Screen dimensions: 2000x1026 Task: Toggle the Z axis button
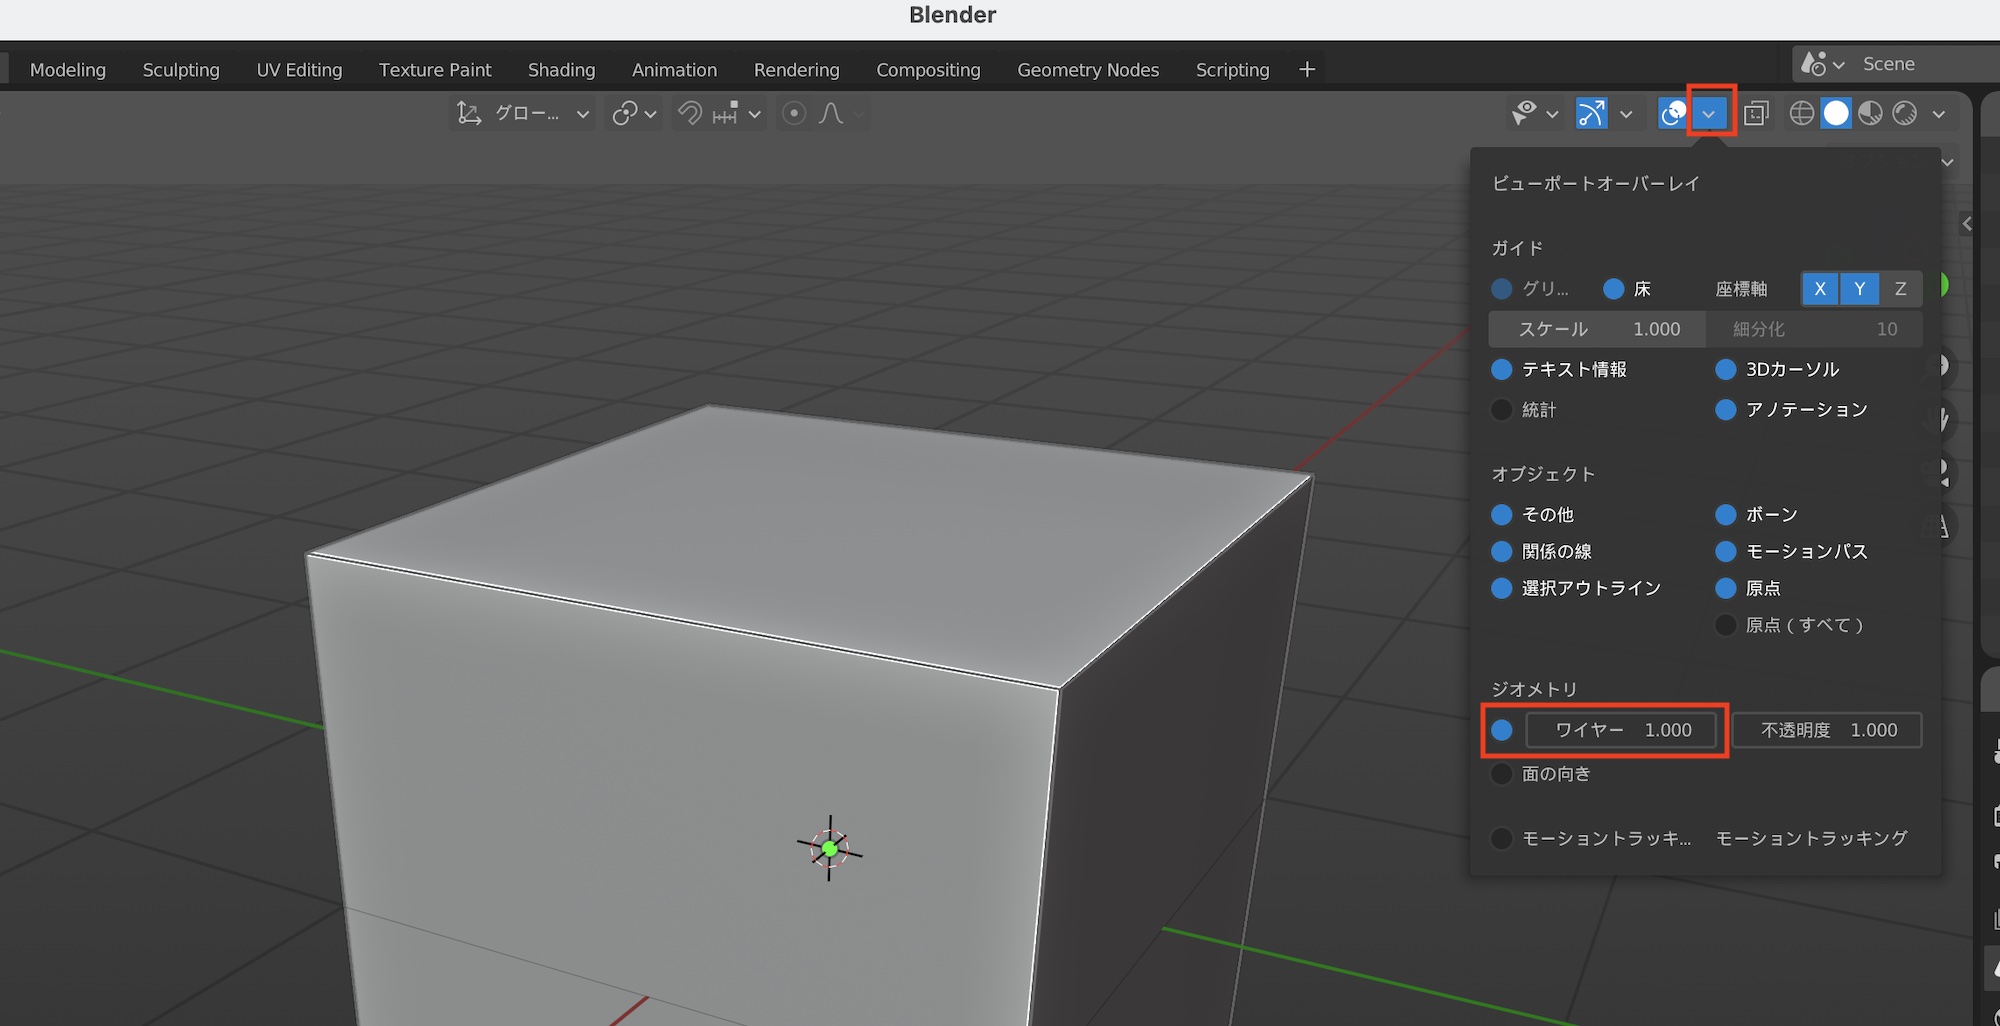point(1900,289)
